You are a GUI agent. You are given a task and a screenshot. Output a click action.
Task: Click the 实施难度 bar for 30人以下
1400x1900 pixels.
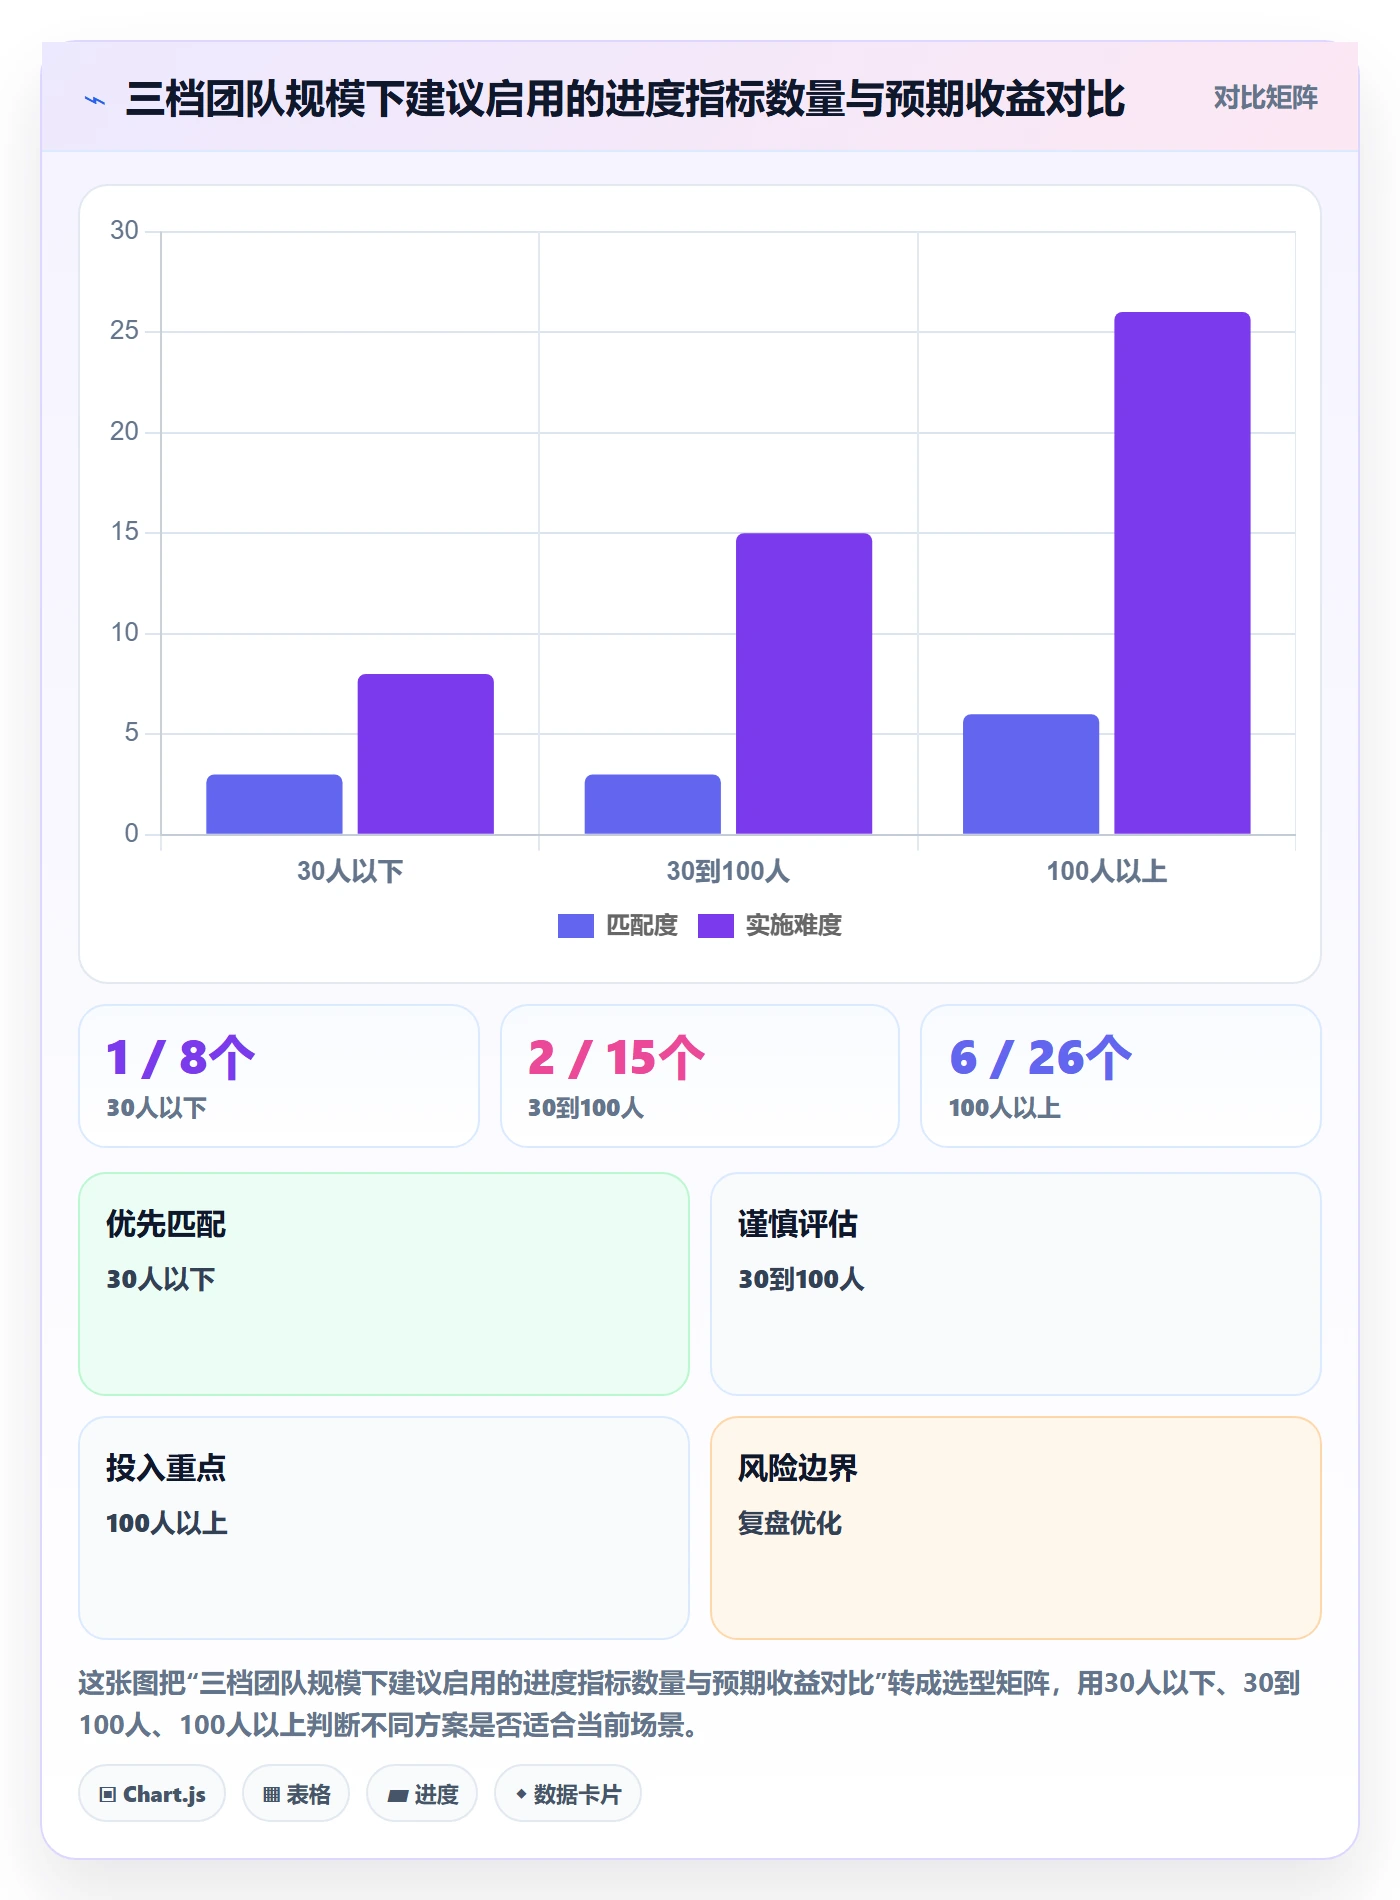(425, 754)
